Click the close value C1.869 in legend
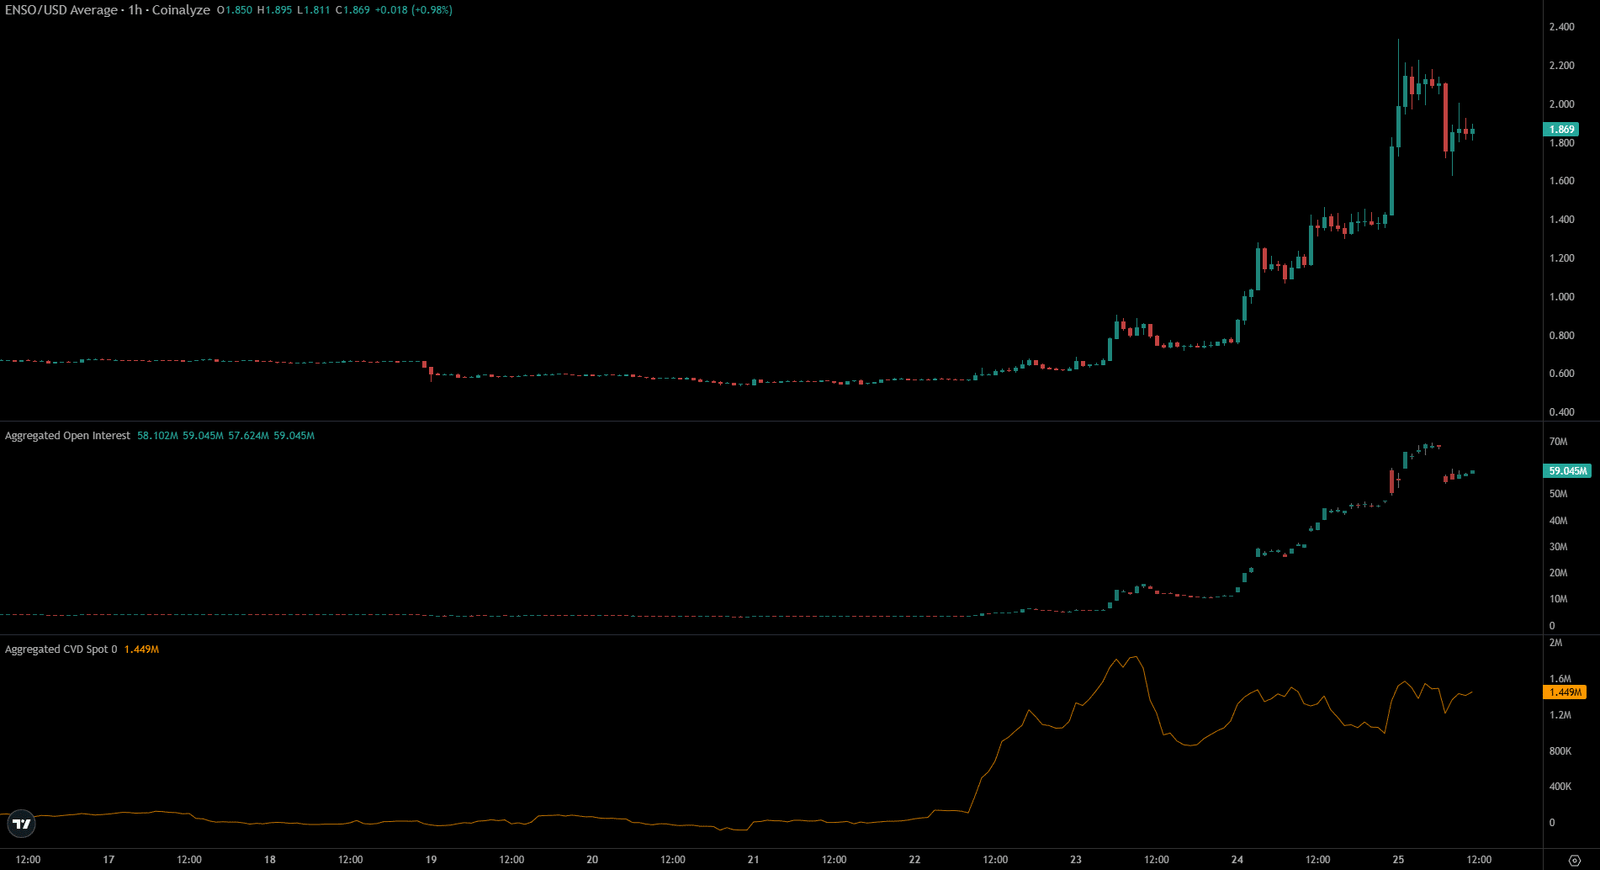Image resolution: width=1600 pixels, height=870 pixels. tap(352, 10)
